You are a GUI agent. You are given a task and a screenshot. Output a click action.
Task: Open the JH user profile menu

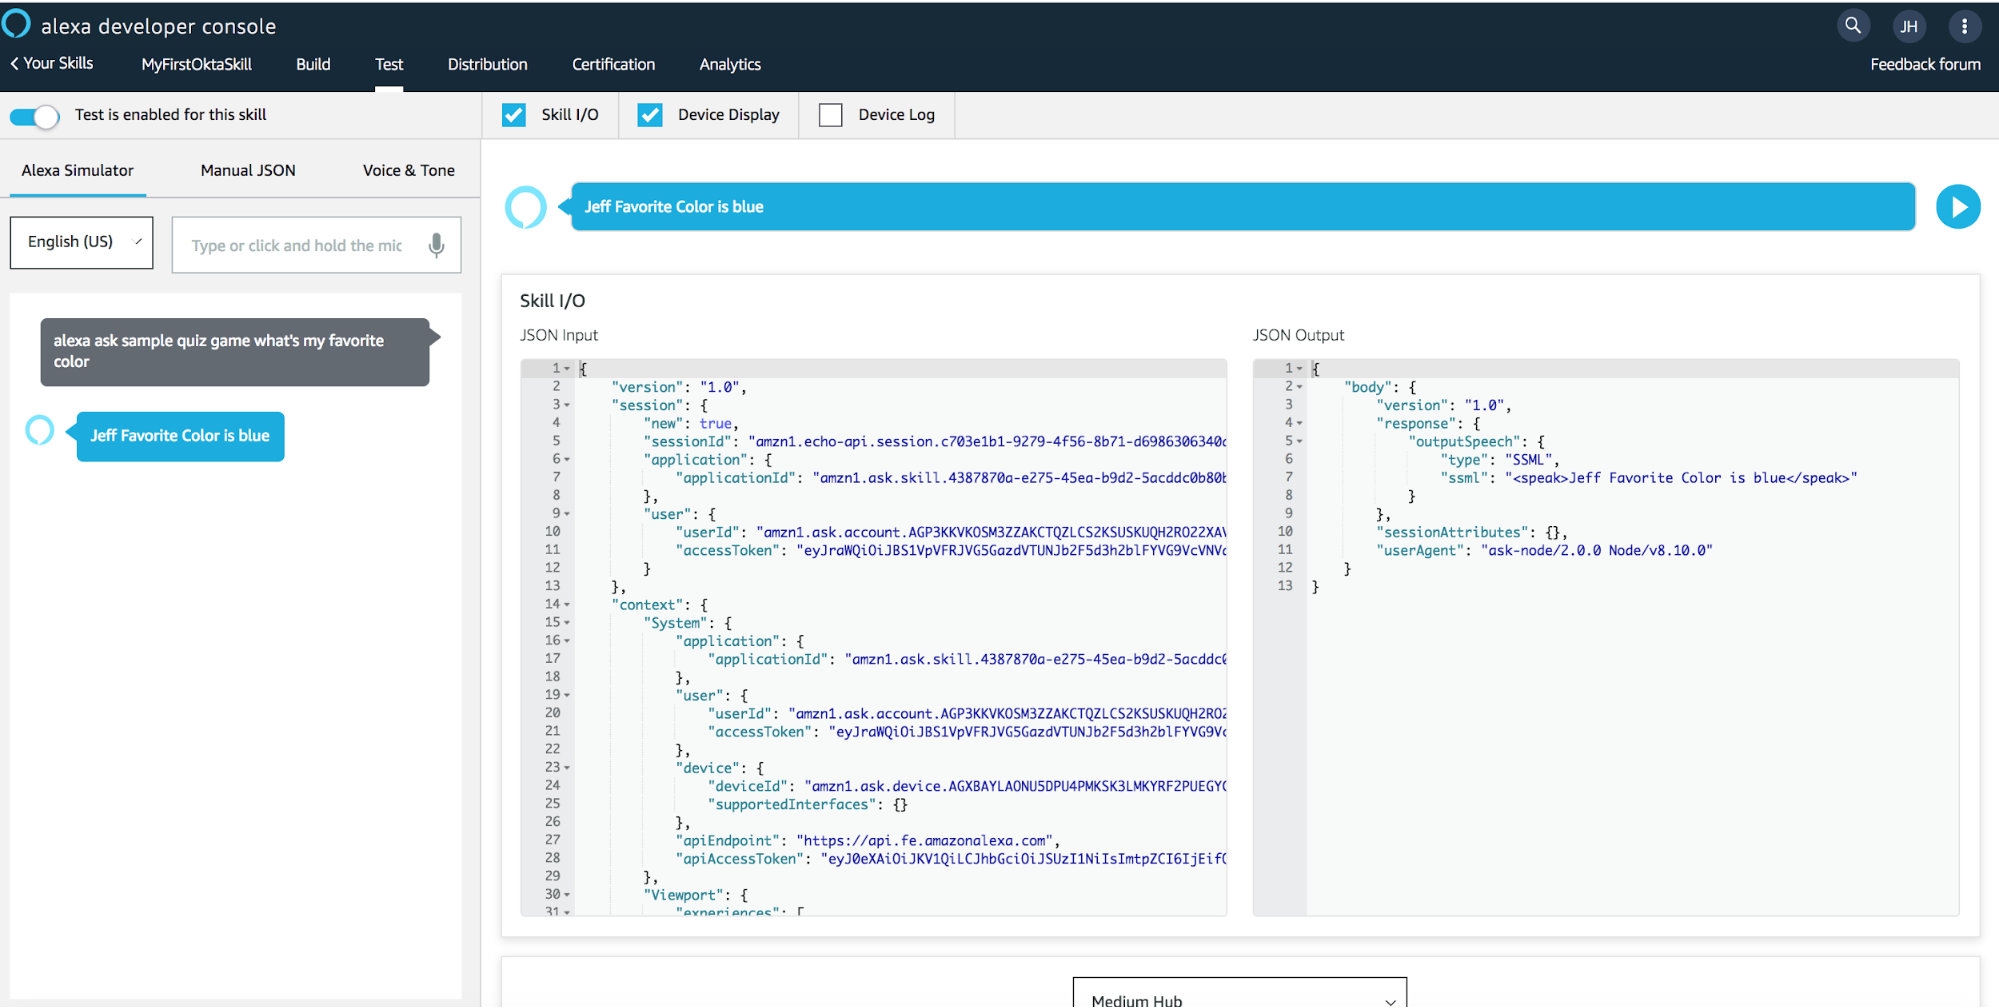[1909, 27]
